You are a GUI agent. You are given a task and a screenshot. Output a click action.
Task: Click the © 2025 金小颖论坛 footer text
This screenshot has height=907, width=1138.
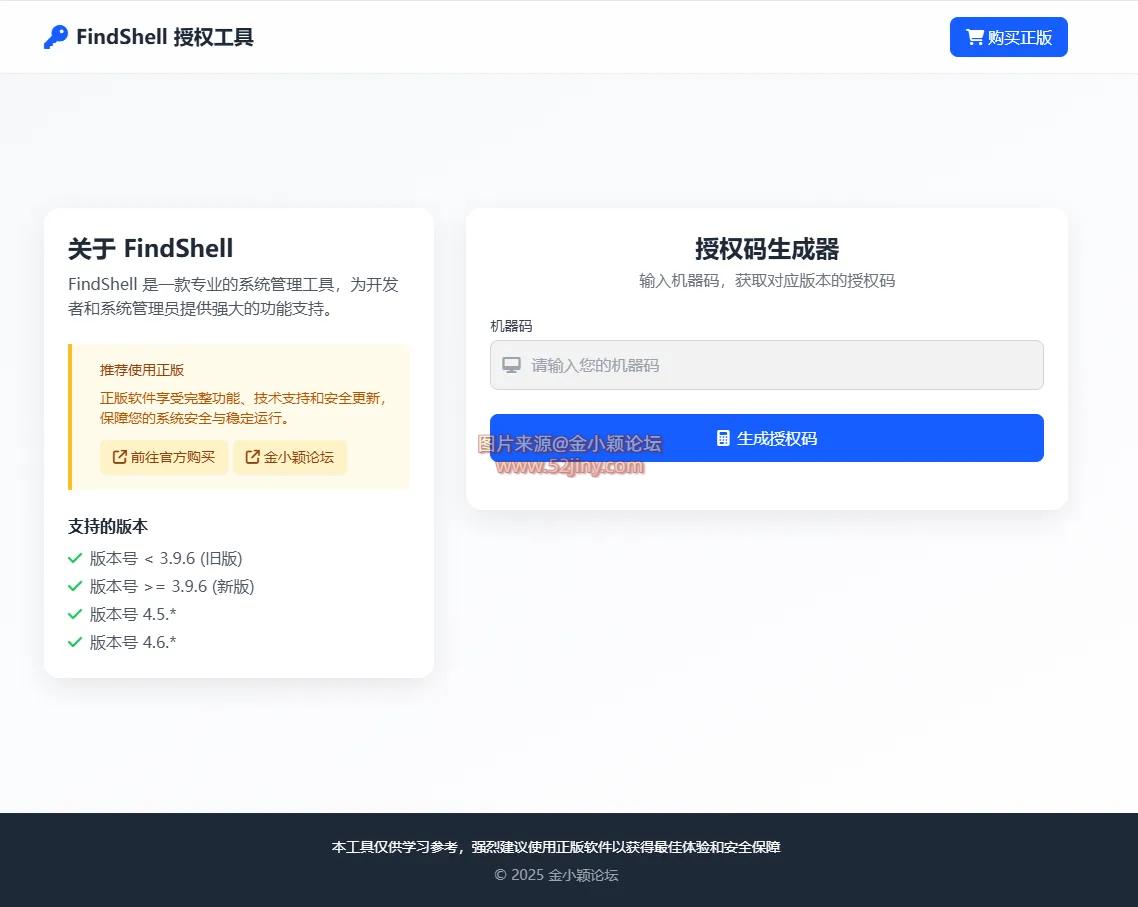[556, 875]
